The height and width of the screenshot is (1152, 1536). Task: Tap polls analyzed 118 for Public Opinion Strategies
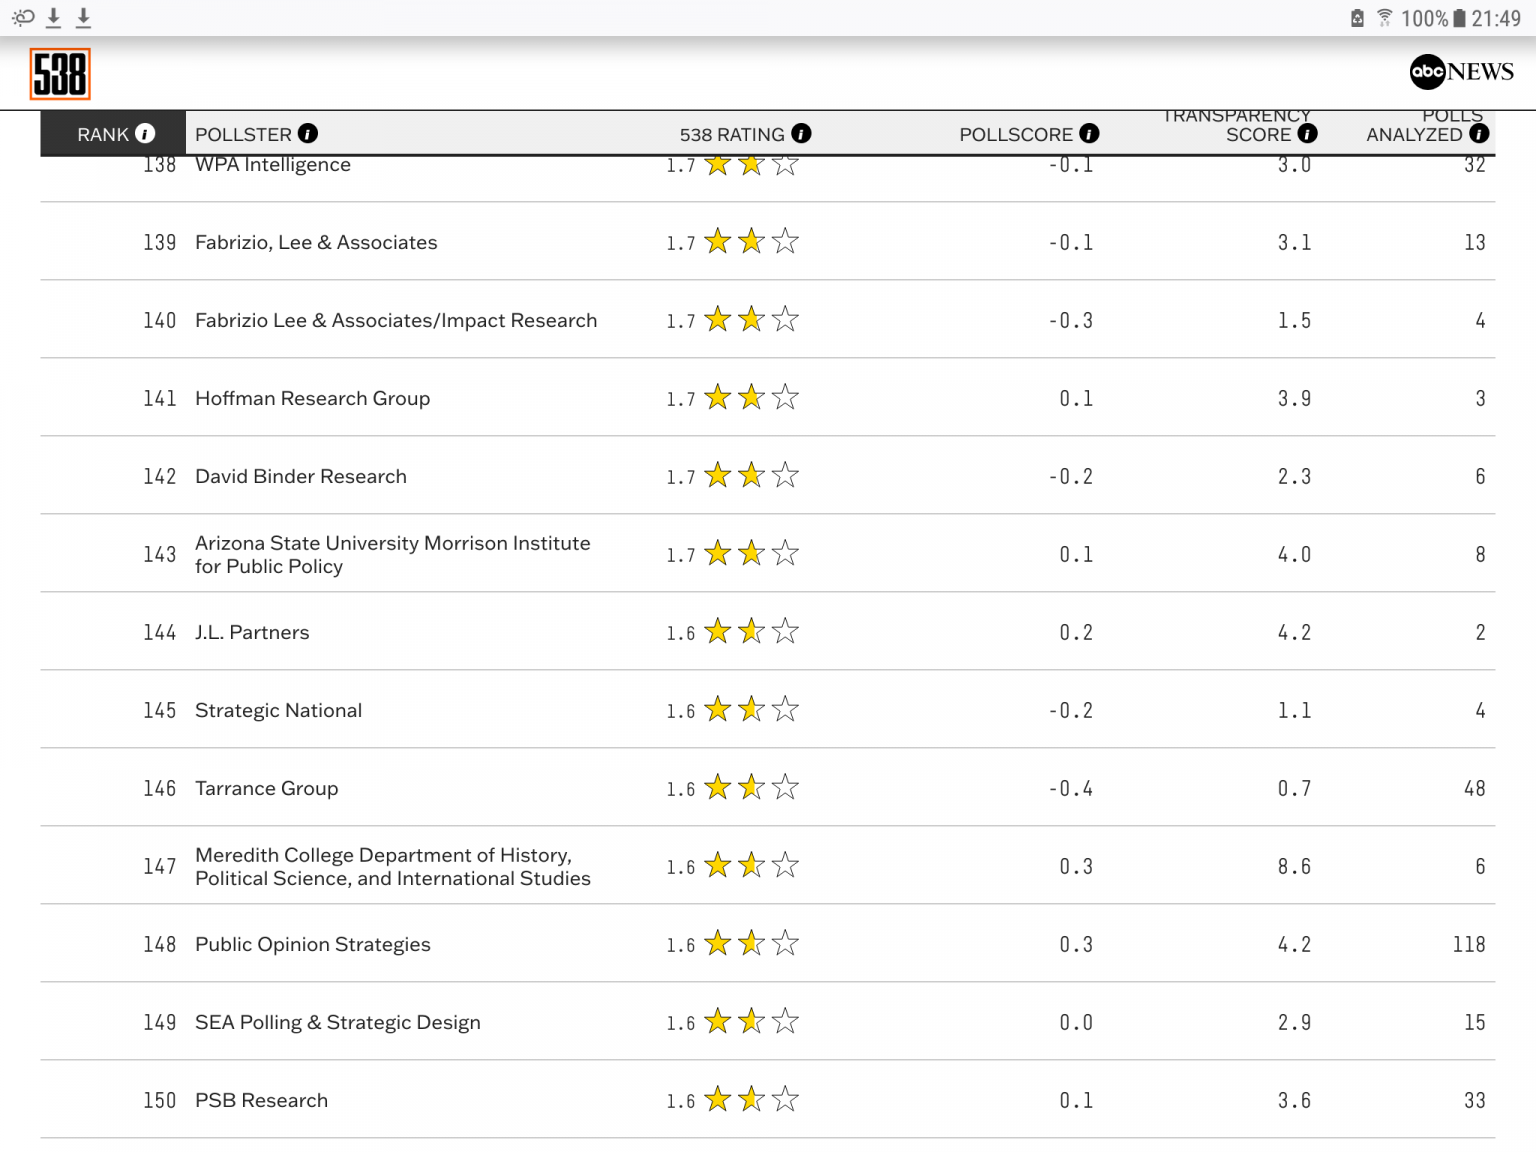pos(1469,944)
